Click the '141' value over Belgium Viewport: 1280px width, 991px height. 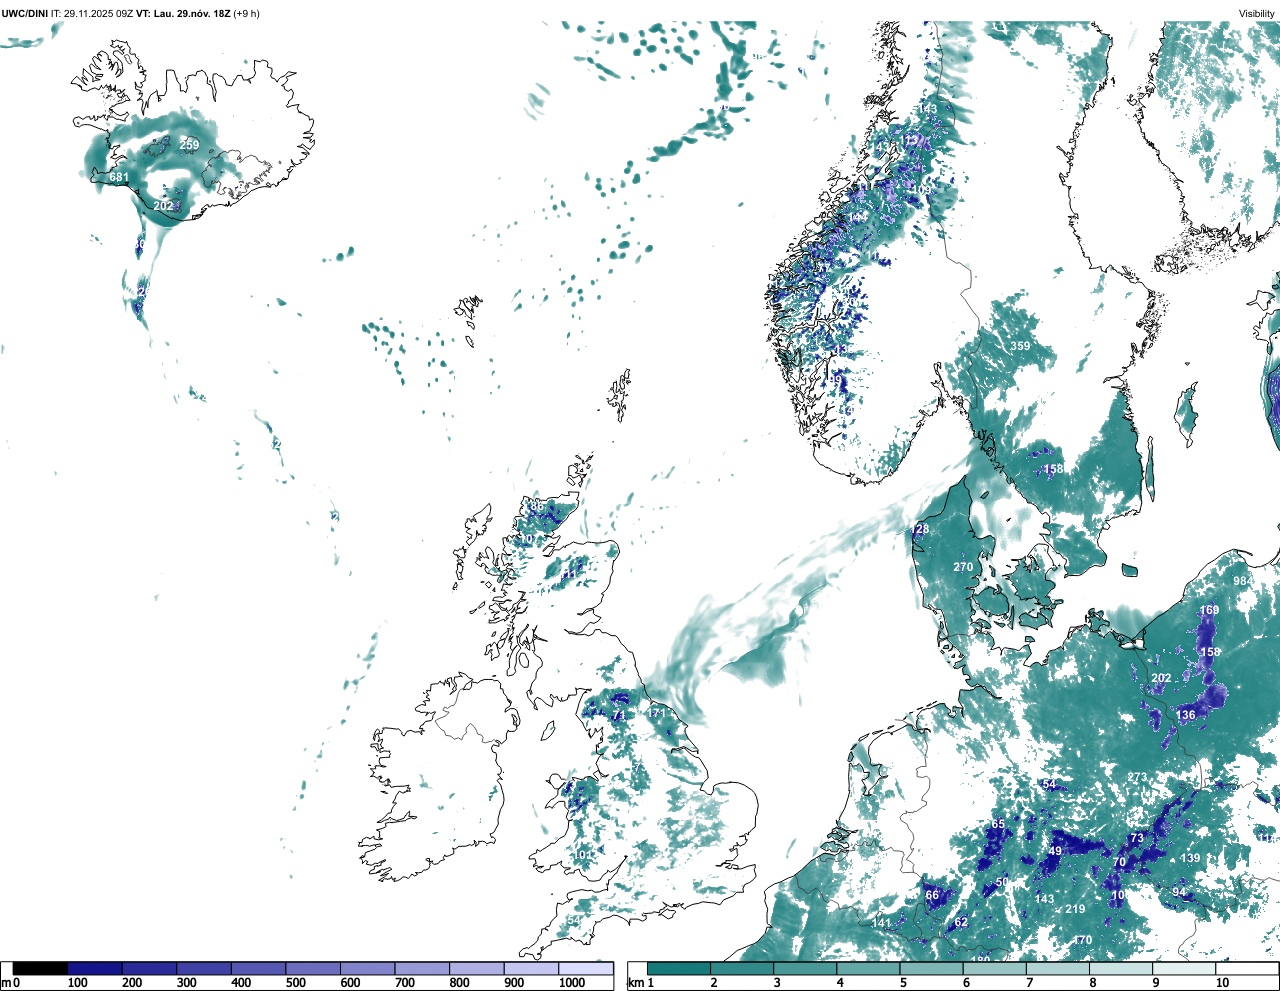tap(881, 923)
